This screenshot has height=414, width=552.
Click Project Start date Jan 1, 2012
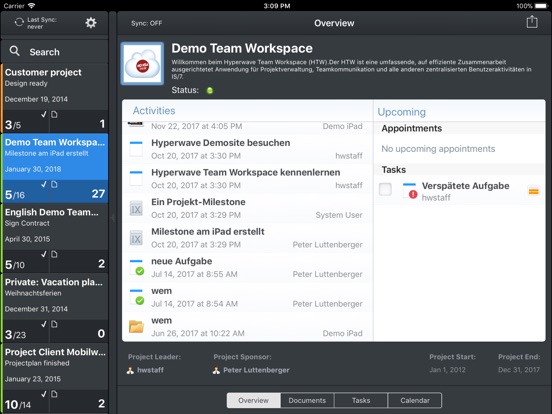447,370
